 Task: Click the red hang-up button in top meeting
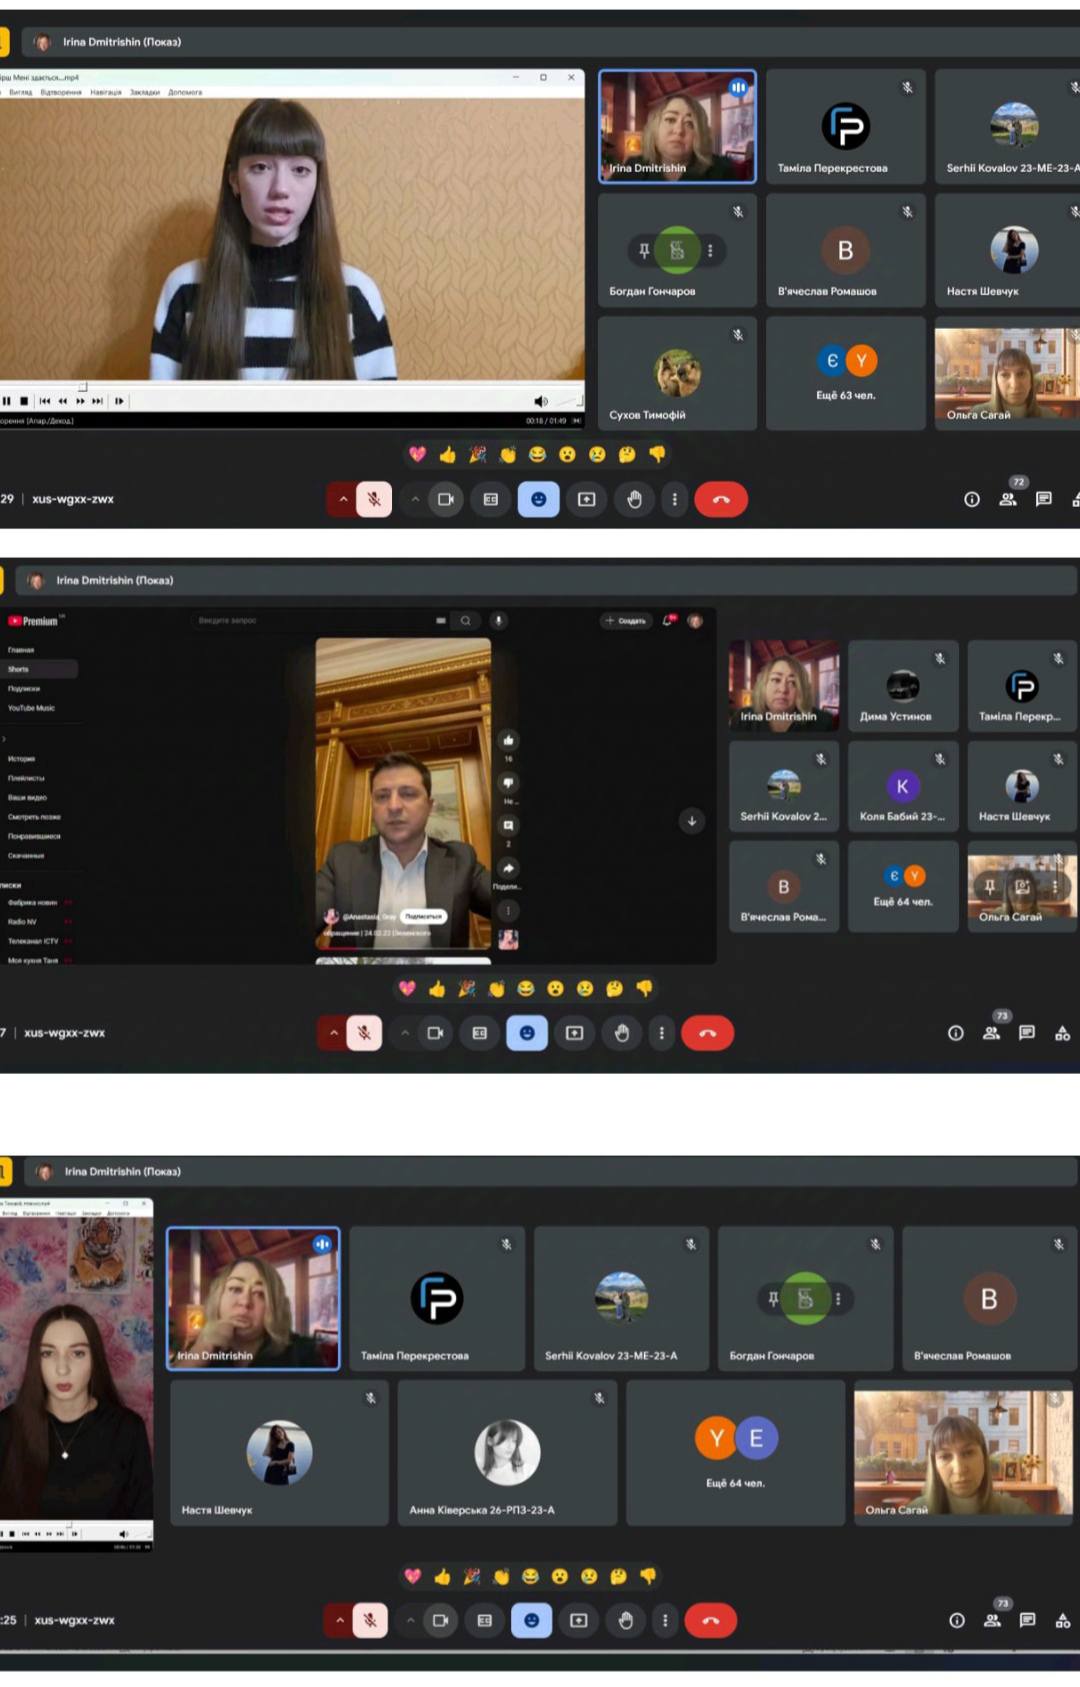point(720,499)
